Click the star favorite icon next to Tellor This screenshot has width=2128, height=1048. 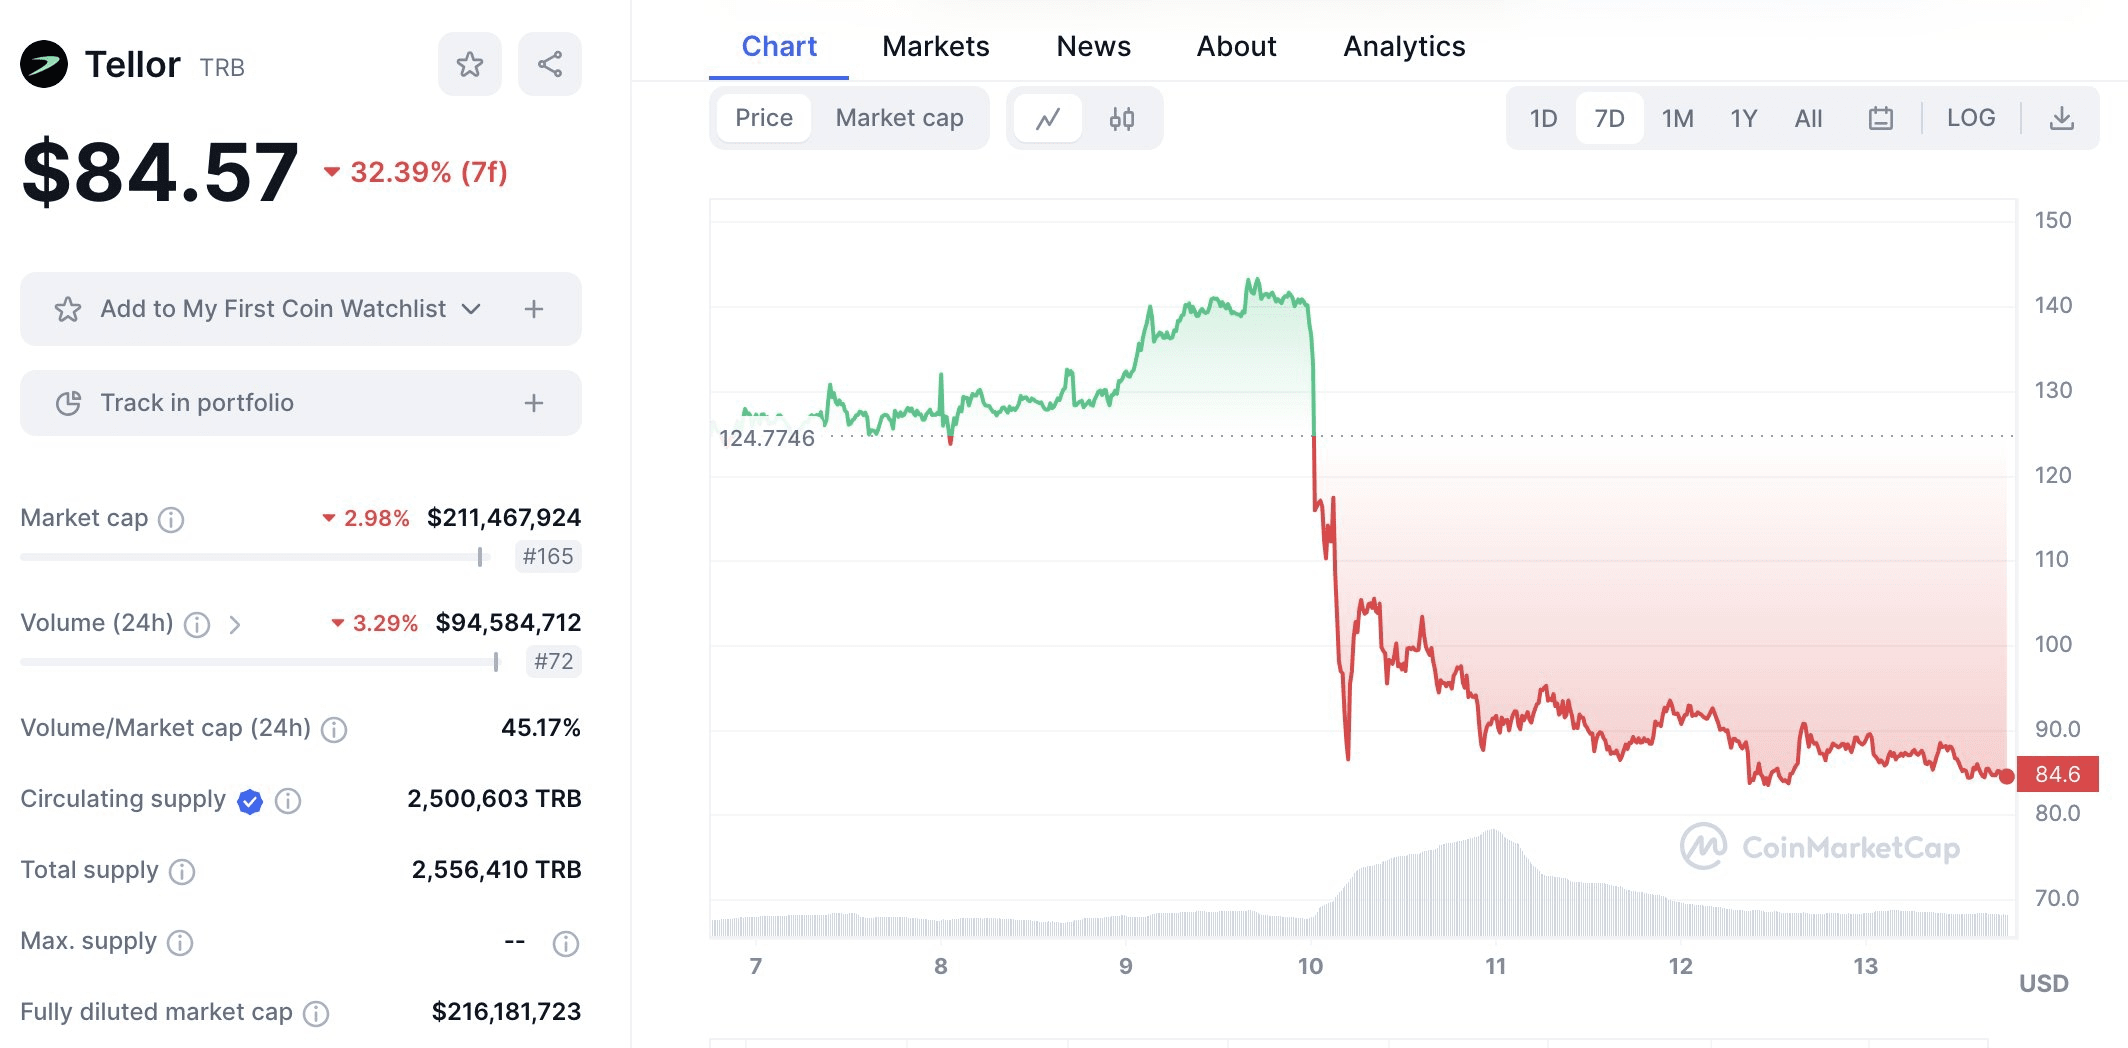point(469,65)
